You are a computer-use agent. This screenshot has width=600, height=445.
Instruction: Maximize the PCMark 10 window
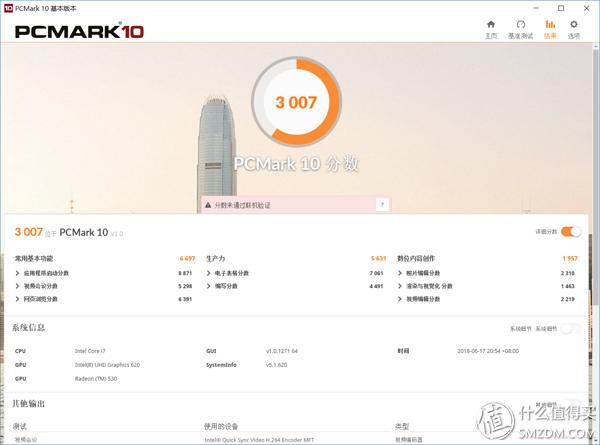tap(561, 8)
